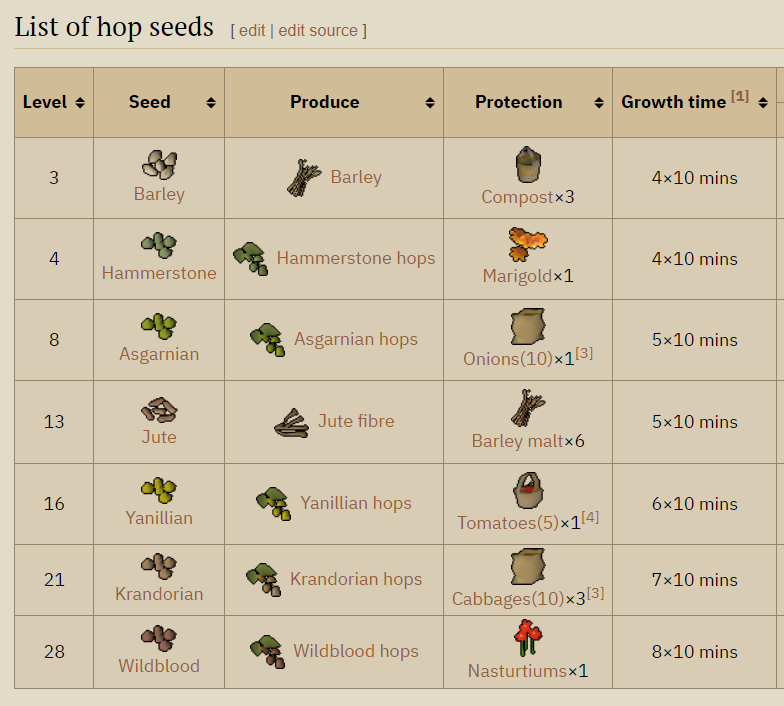Click the Barley seed icon

159,164
